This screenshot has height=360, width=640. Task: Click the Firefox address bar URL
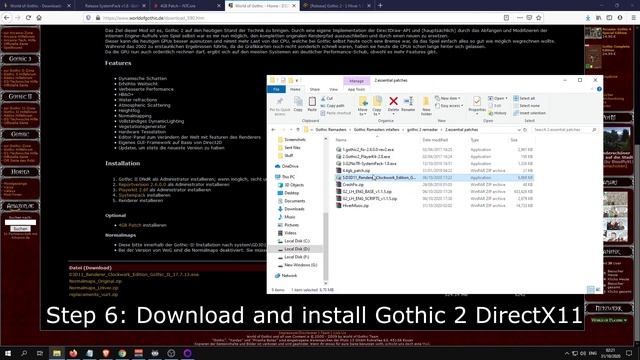[x=153, y=18]
